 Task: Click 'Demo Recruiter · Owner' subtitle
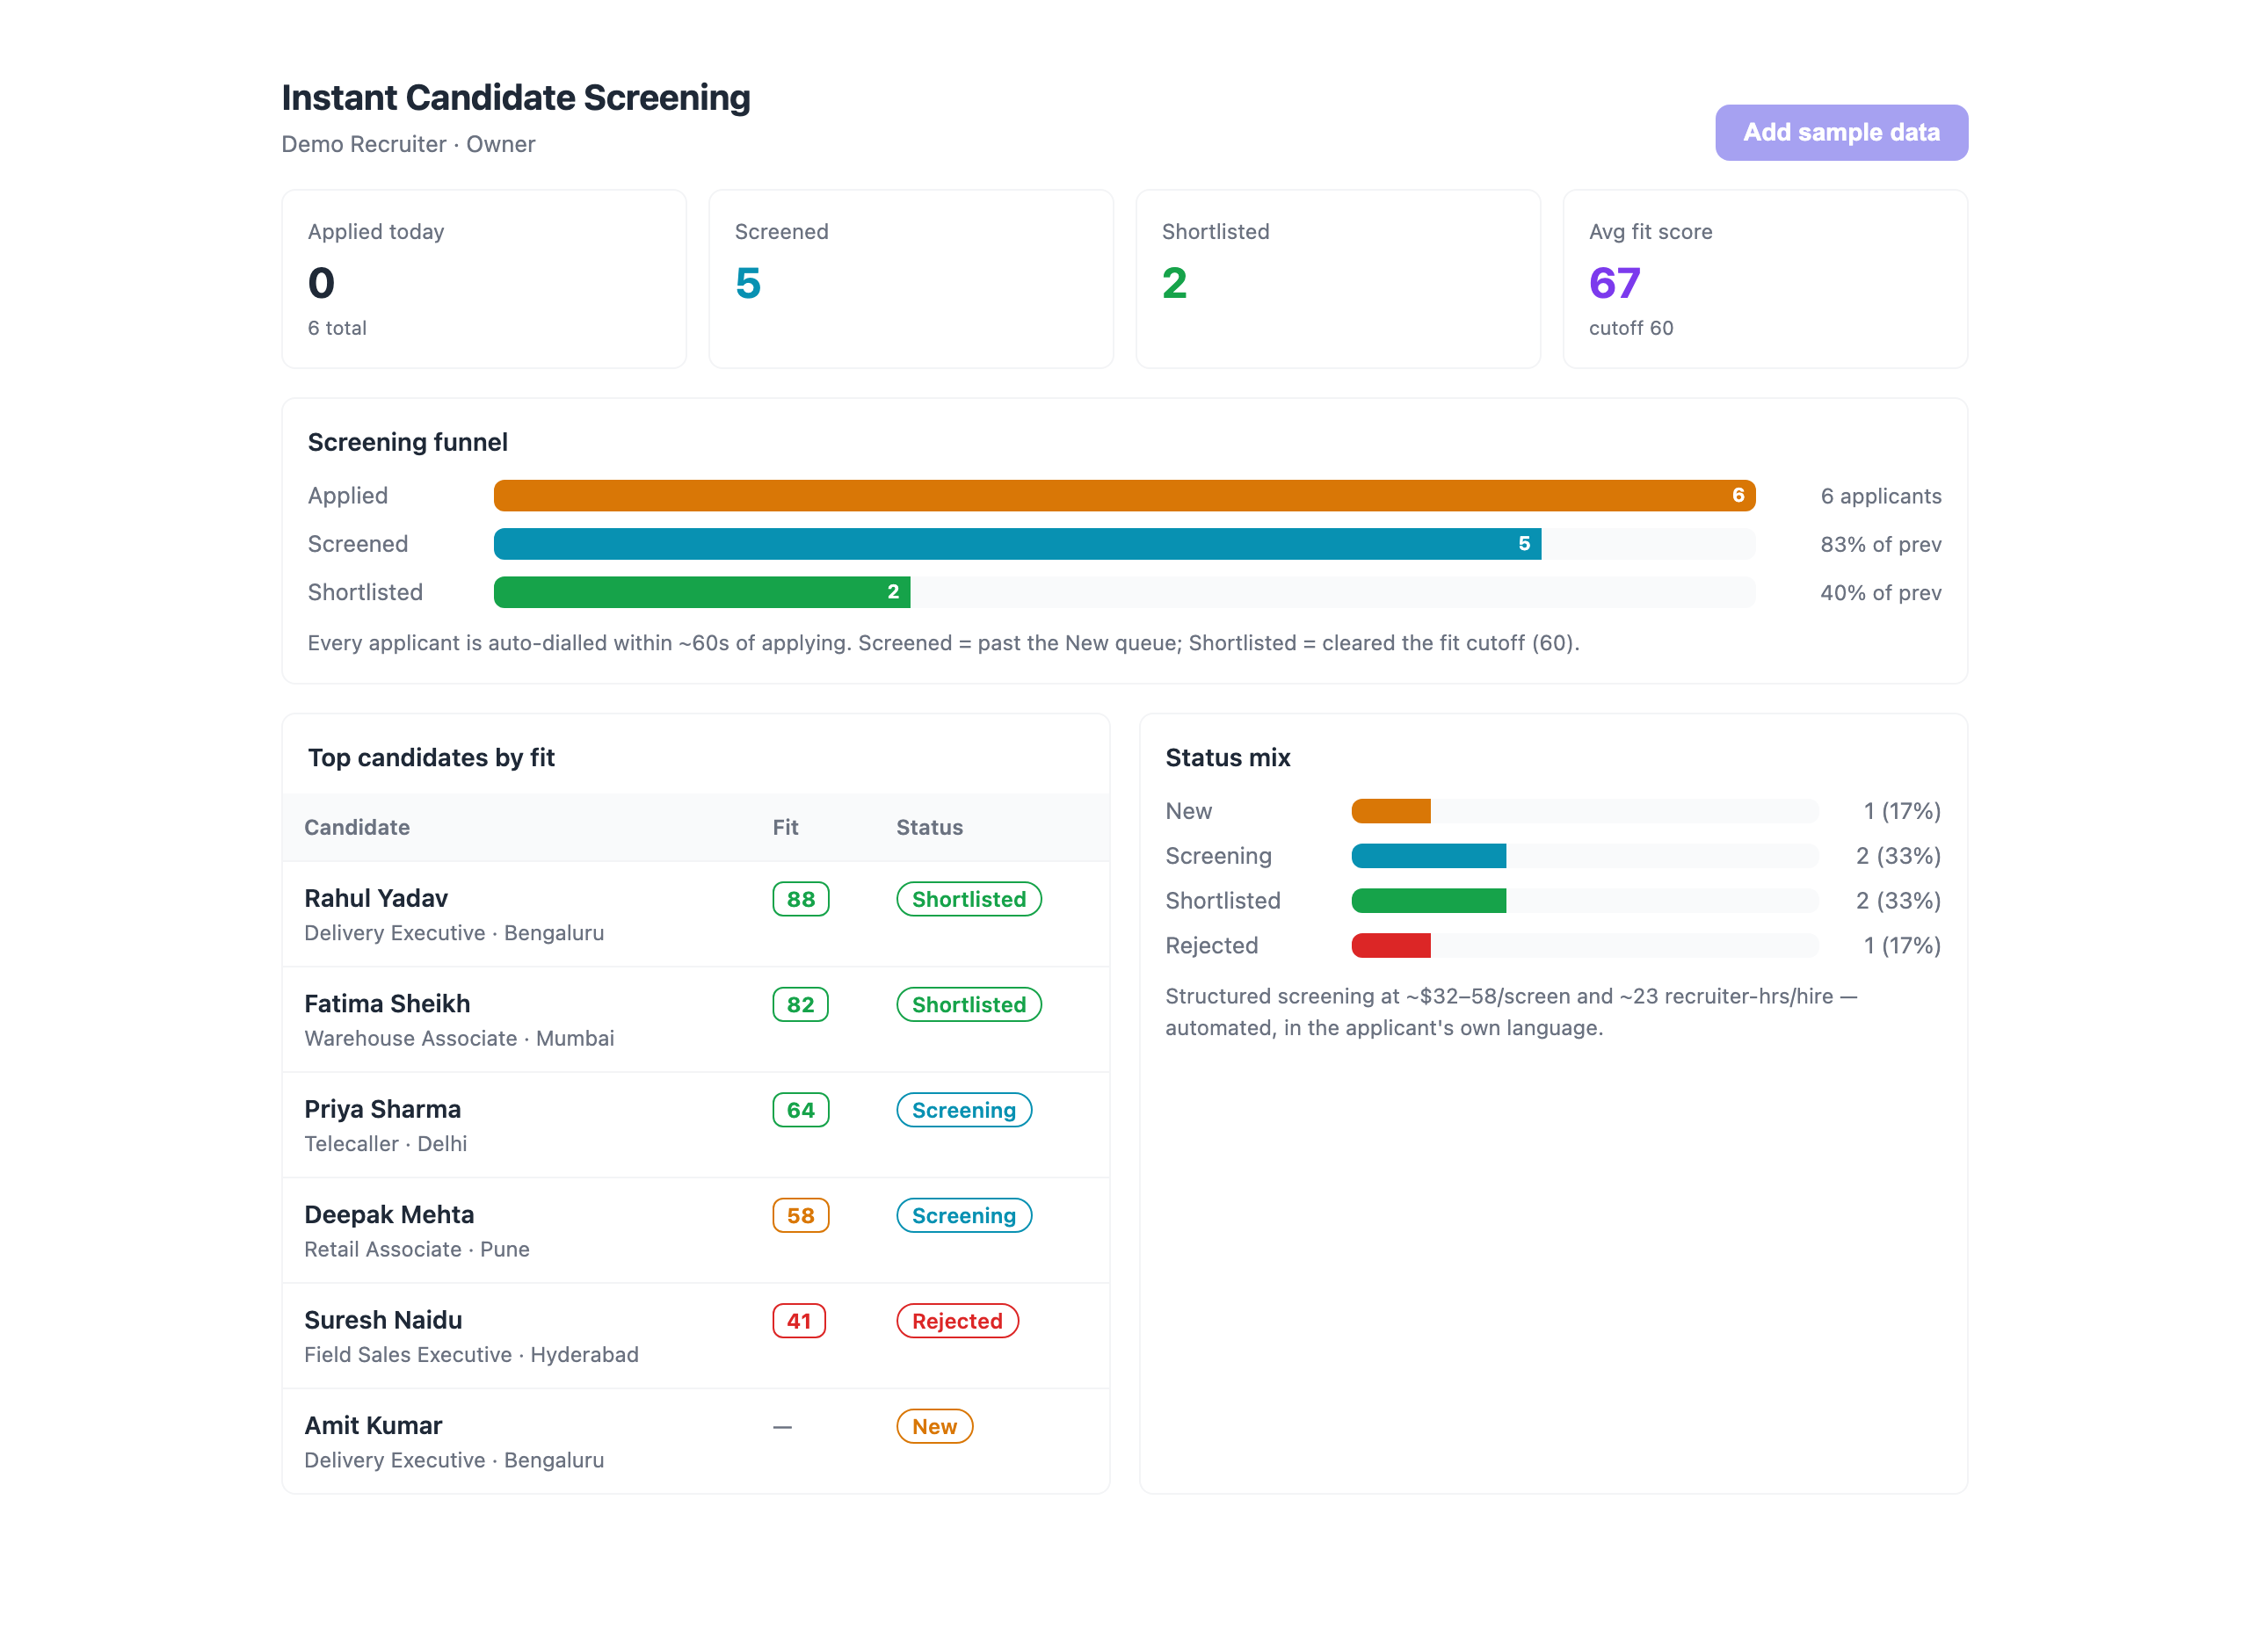click(408, 144)
